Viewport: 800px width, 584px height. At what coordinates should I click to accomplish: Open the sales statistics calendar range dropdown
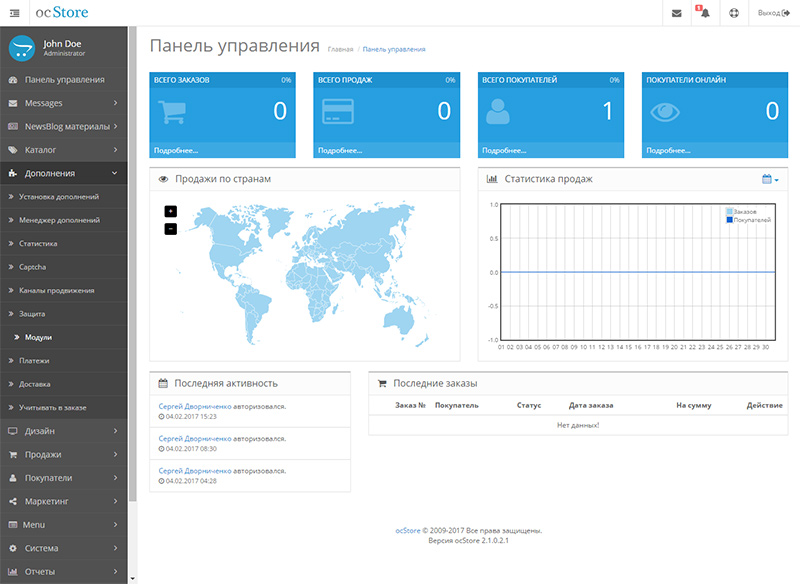[769, 179]
